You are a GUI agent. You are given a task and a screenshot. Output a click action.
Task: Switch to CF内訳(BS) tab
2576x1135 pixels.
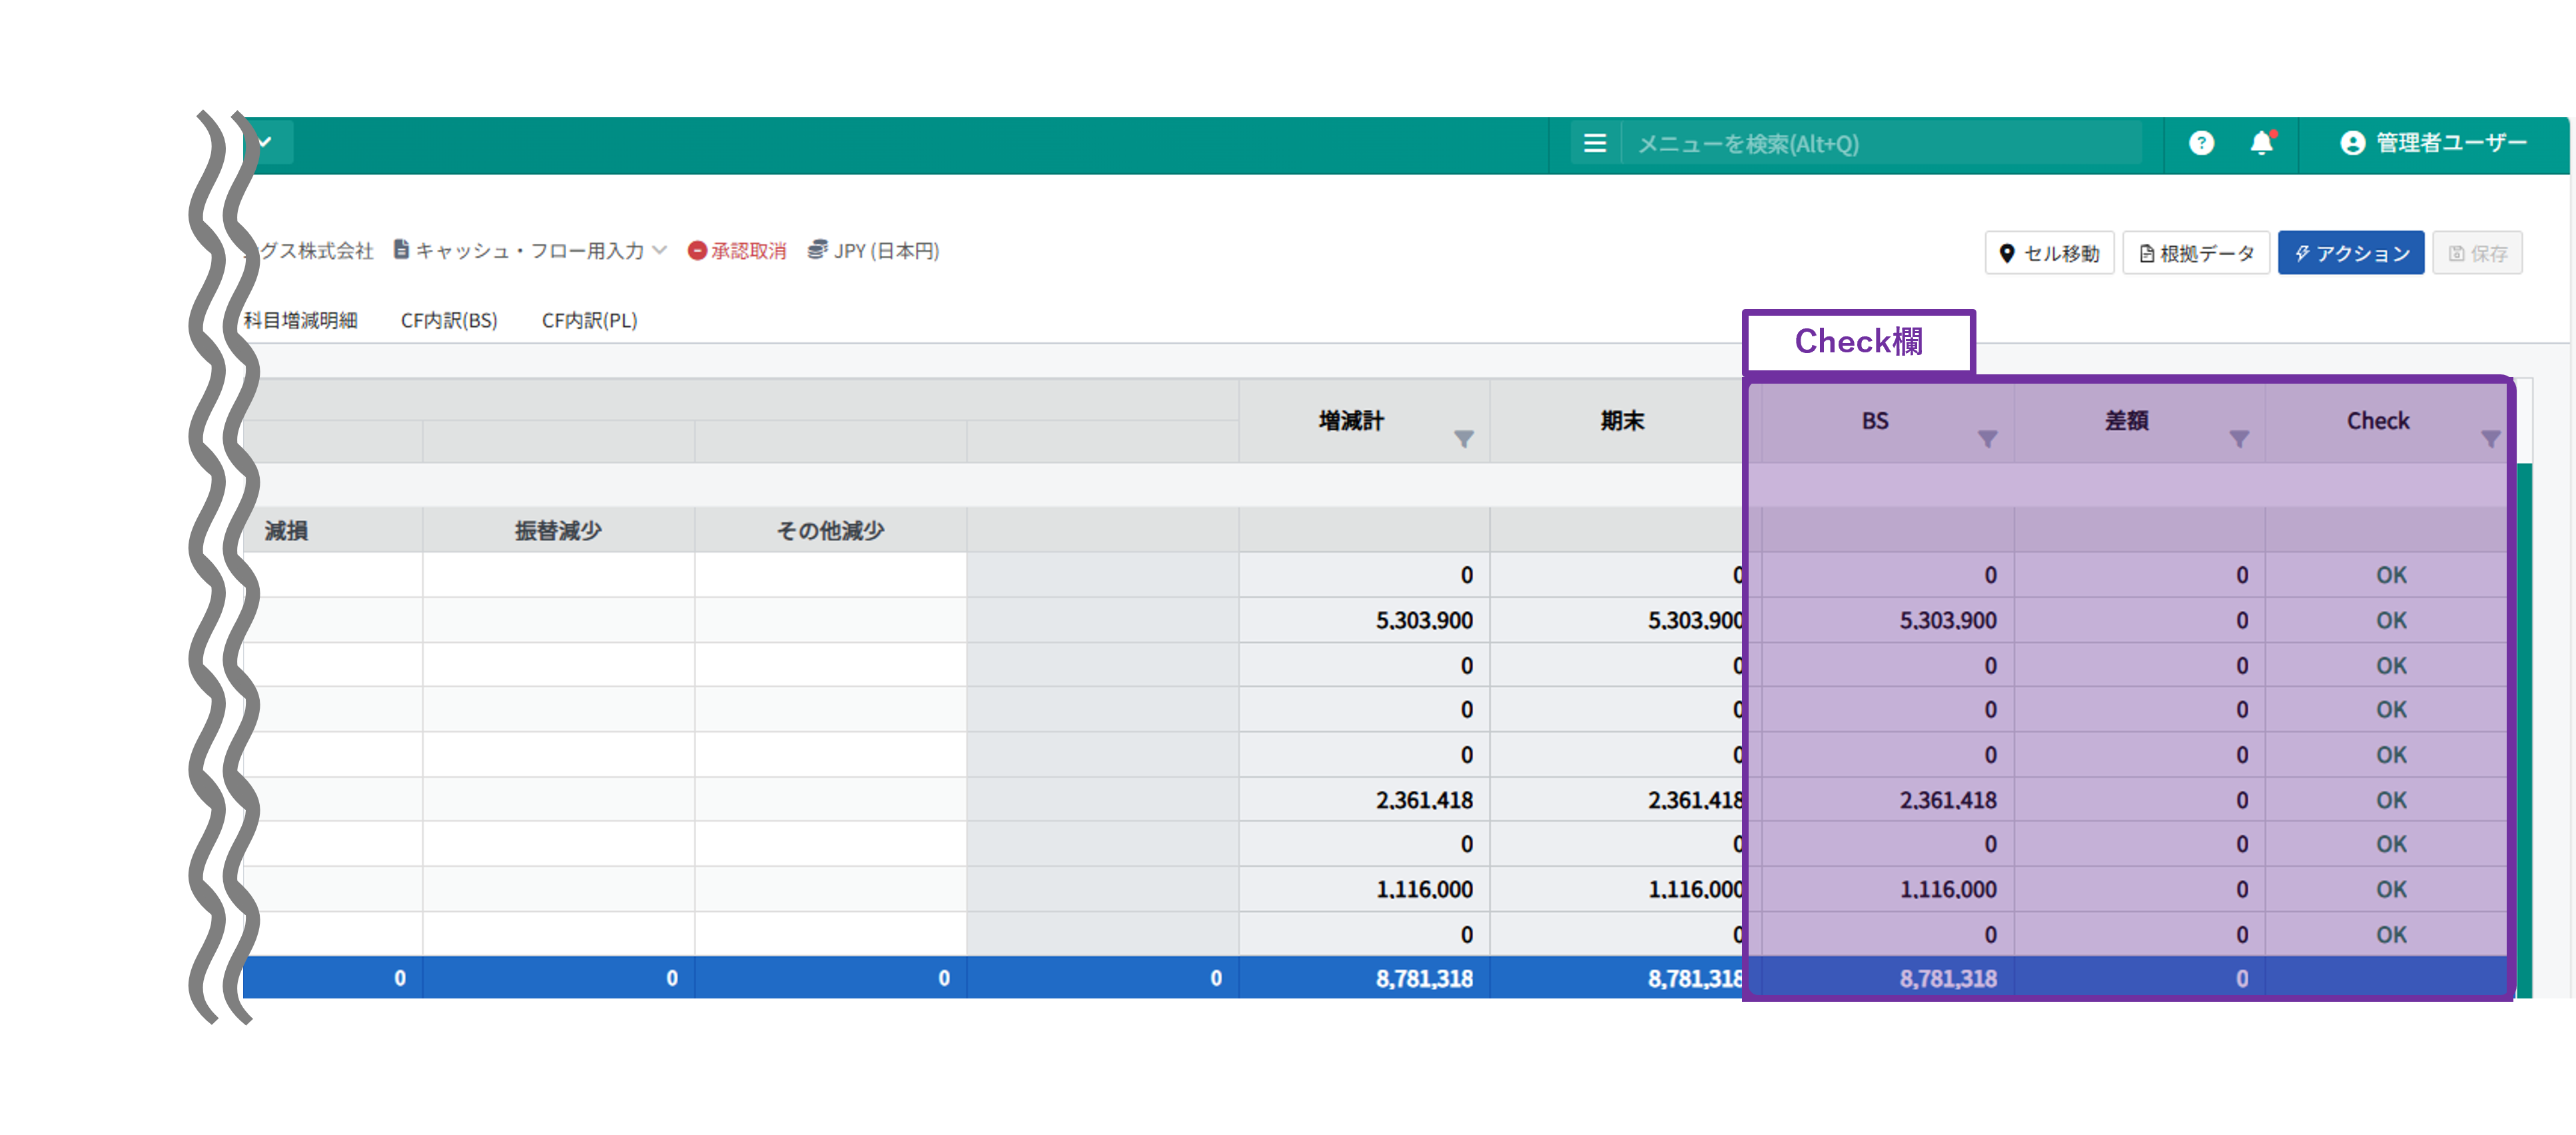coord(449,321)
